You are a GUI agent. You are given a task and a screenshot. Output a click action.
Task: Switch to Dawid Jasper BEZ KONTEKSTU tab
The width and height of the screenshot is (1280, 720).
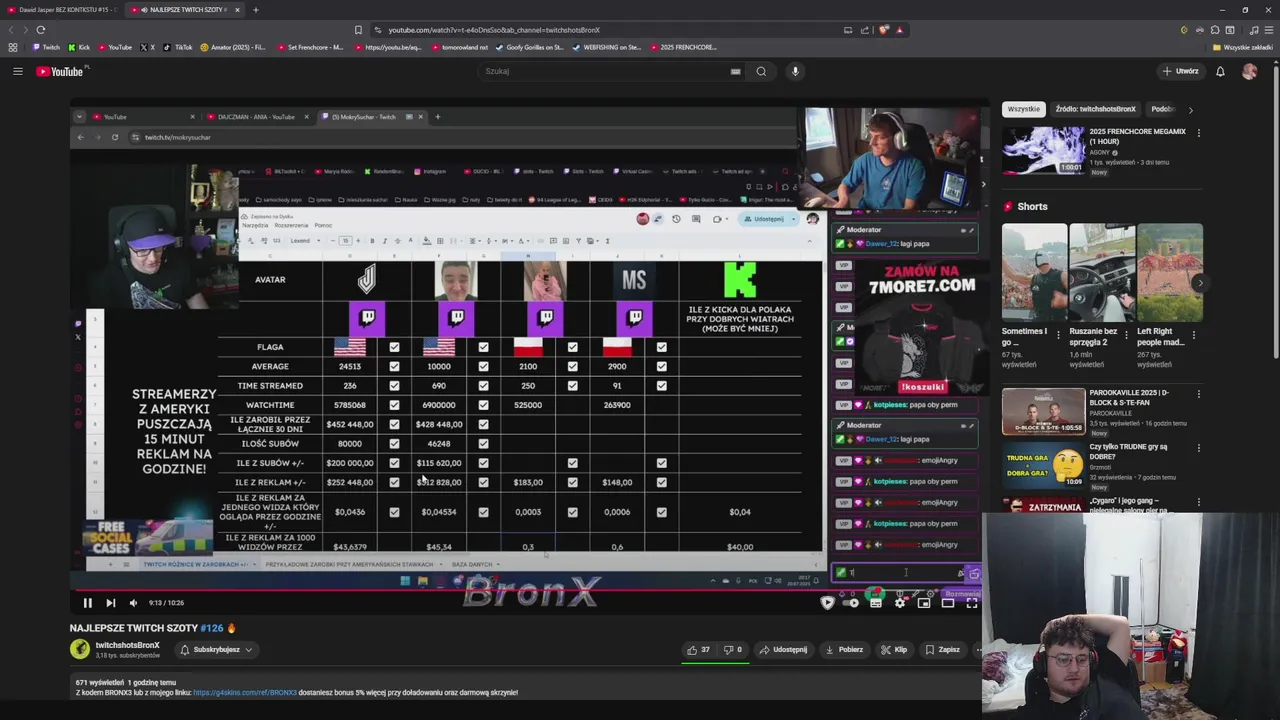(62, 10)
